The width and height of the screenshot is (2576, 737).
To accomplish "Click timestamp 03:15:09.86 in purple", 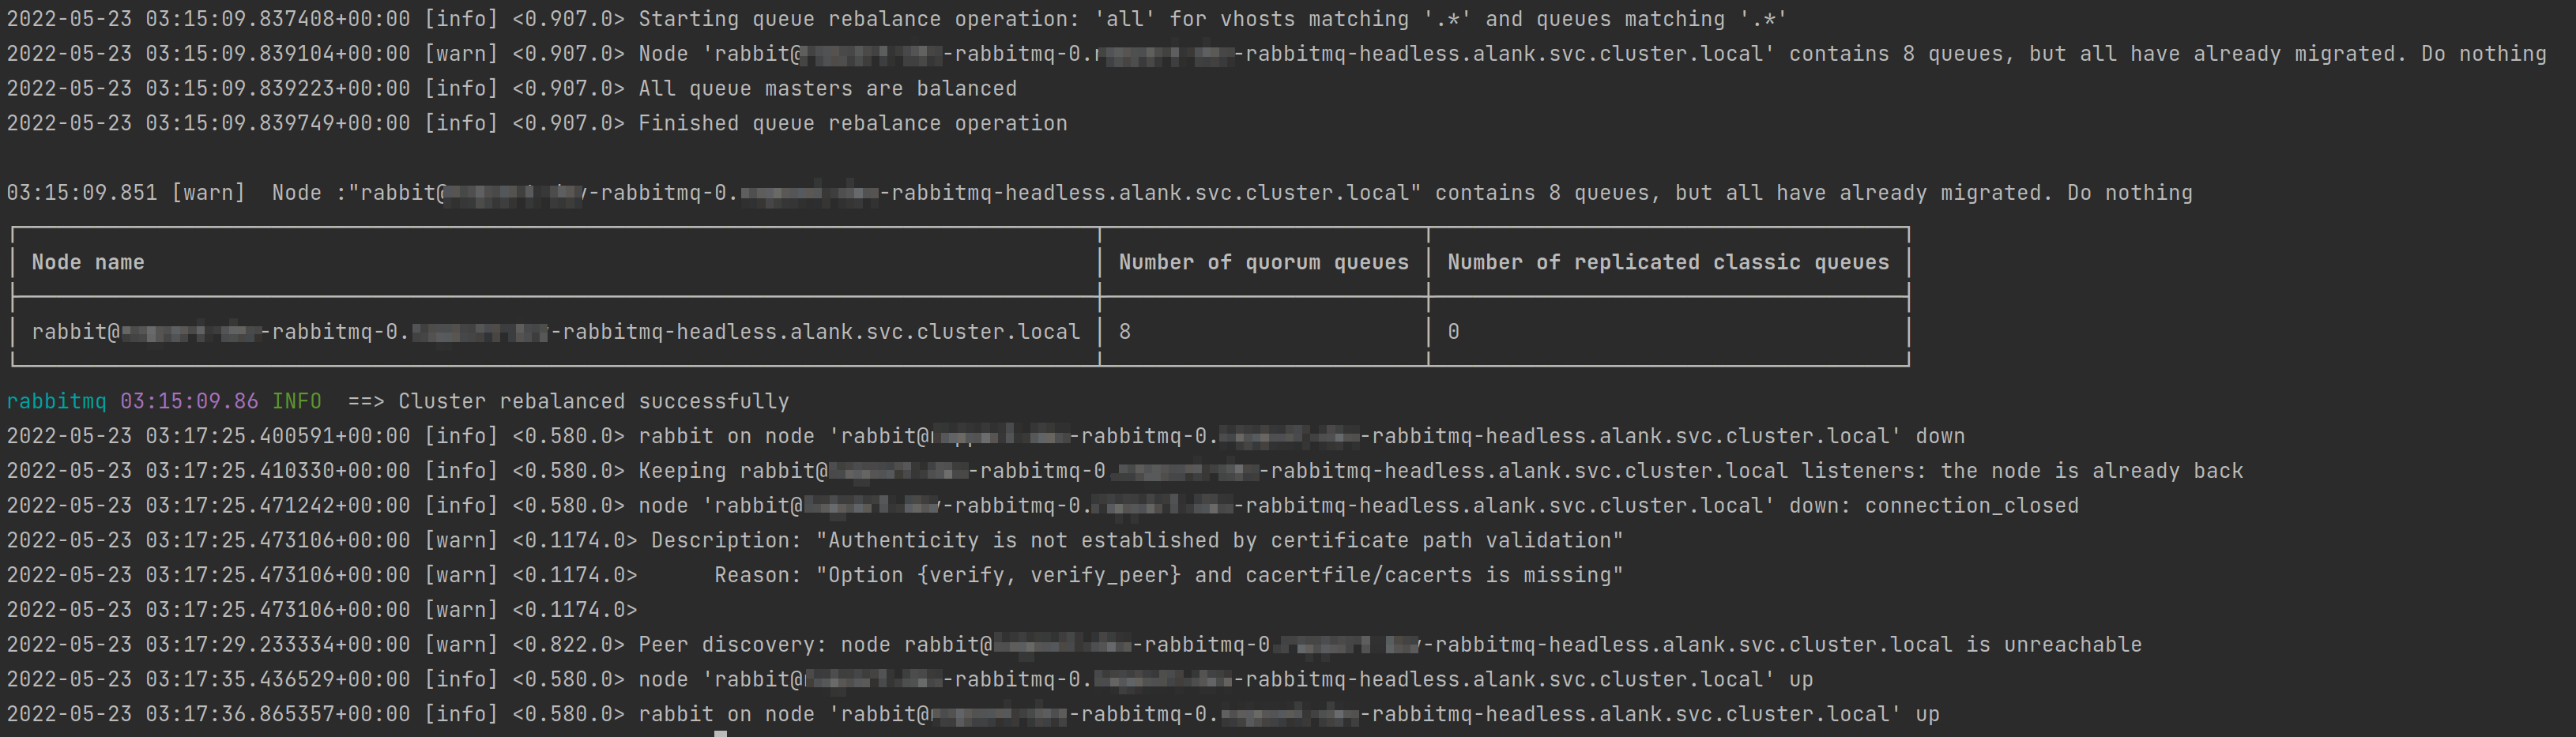I will (x=189, y=402).
